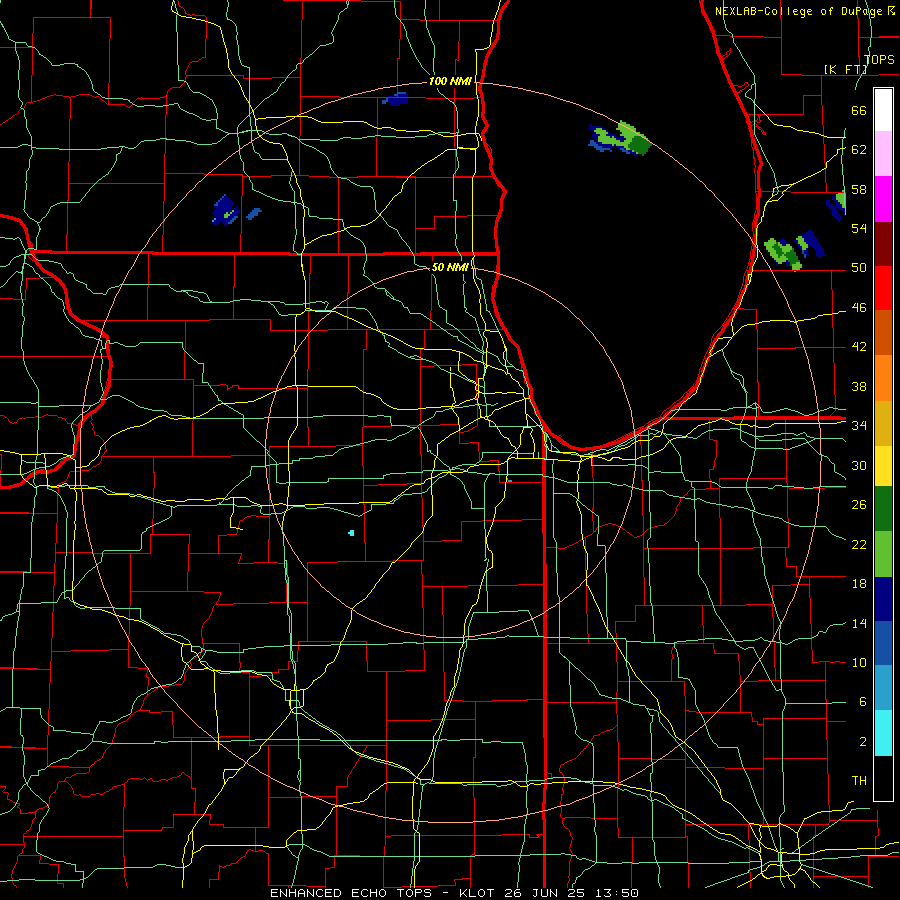Click the white swatch atop the tops legend

[883, 110]
